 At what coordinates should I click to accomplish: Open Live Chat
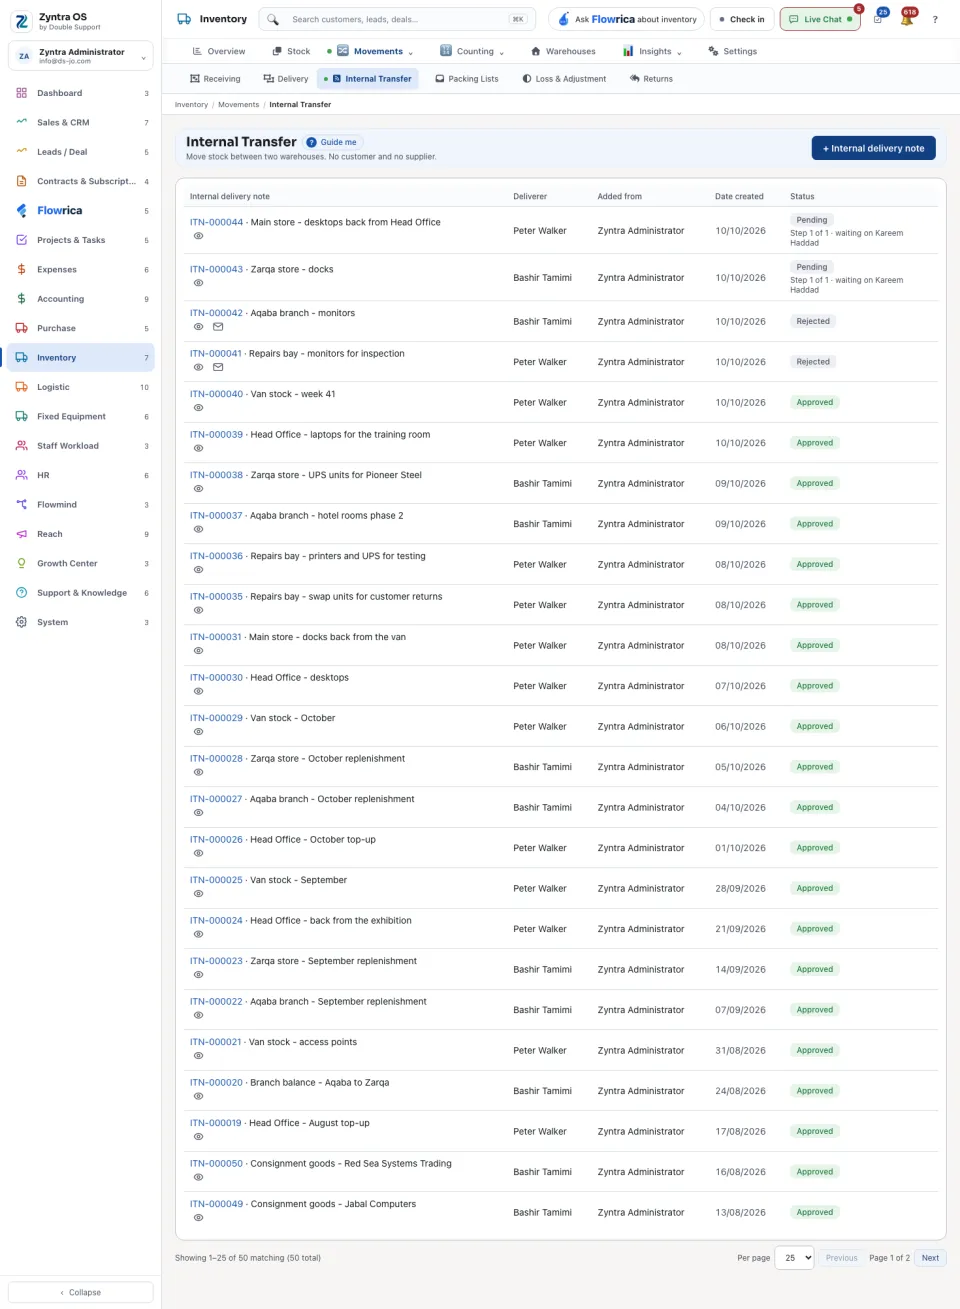820,19
